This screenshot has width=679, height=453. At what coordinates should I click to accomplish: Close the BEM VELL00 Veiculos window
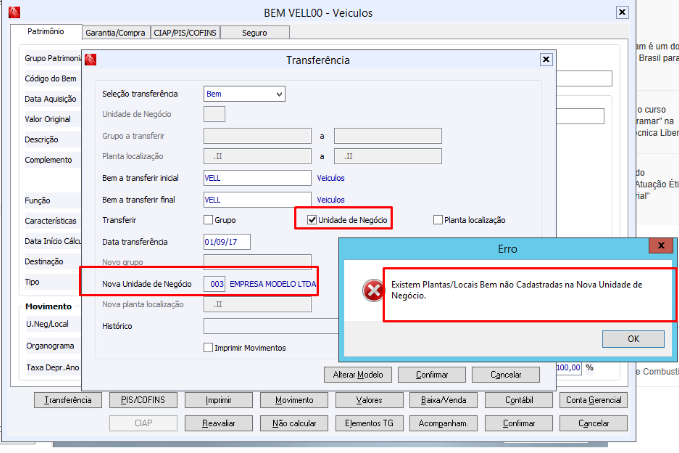pos(622,12)
